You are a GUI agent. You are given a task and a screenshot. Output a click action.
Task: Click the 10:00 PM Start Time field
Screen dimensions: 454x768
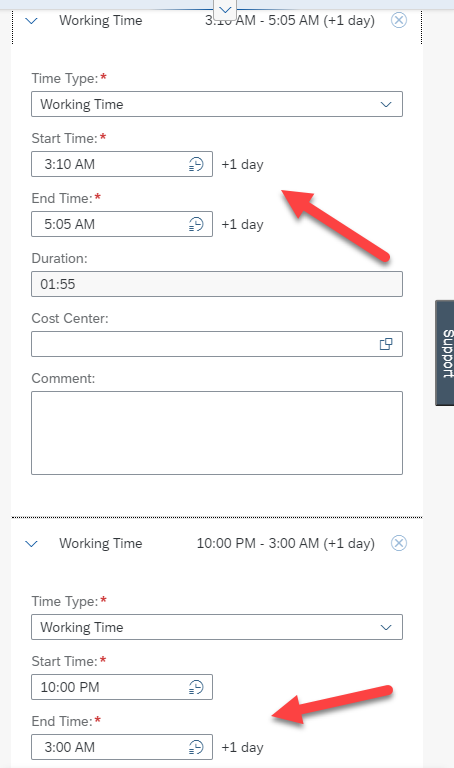click(122, 687)
